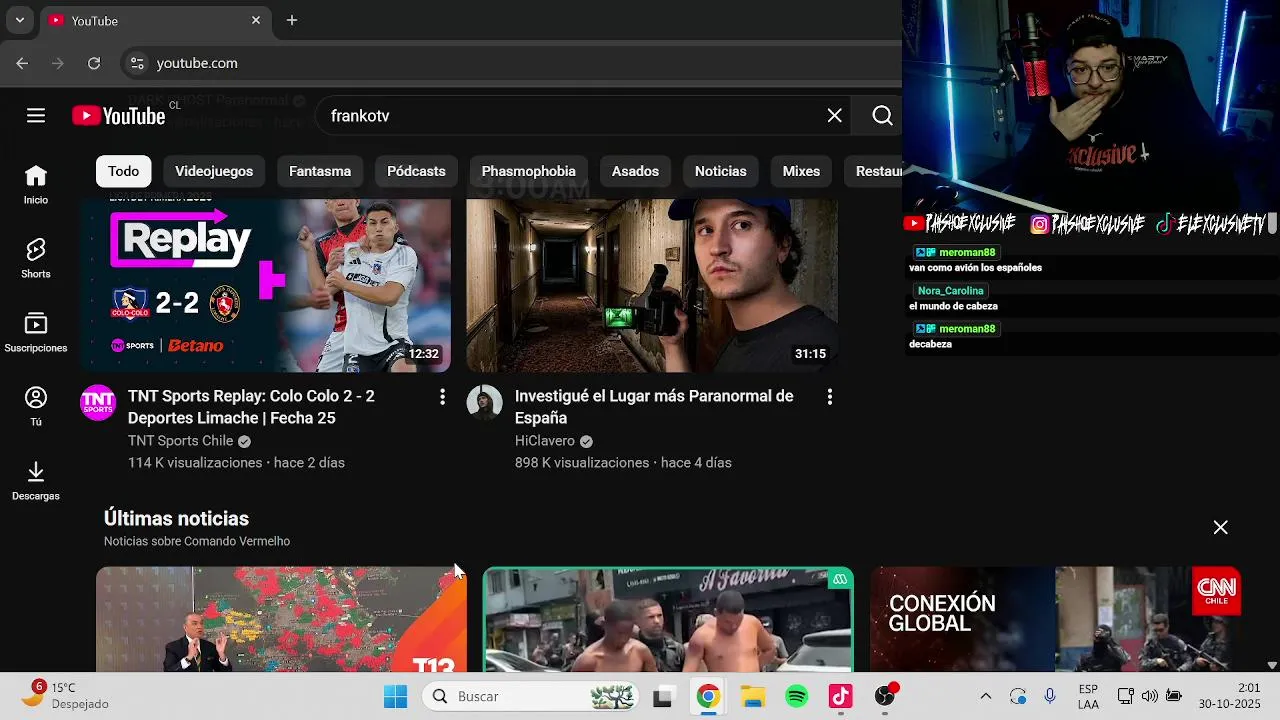The height and width of the screenshot is (720, 1280).
Task: Click the taskbar Buscar search box
Action: 531,696
